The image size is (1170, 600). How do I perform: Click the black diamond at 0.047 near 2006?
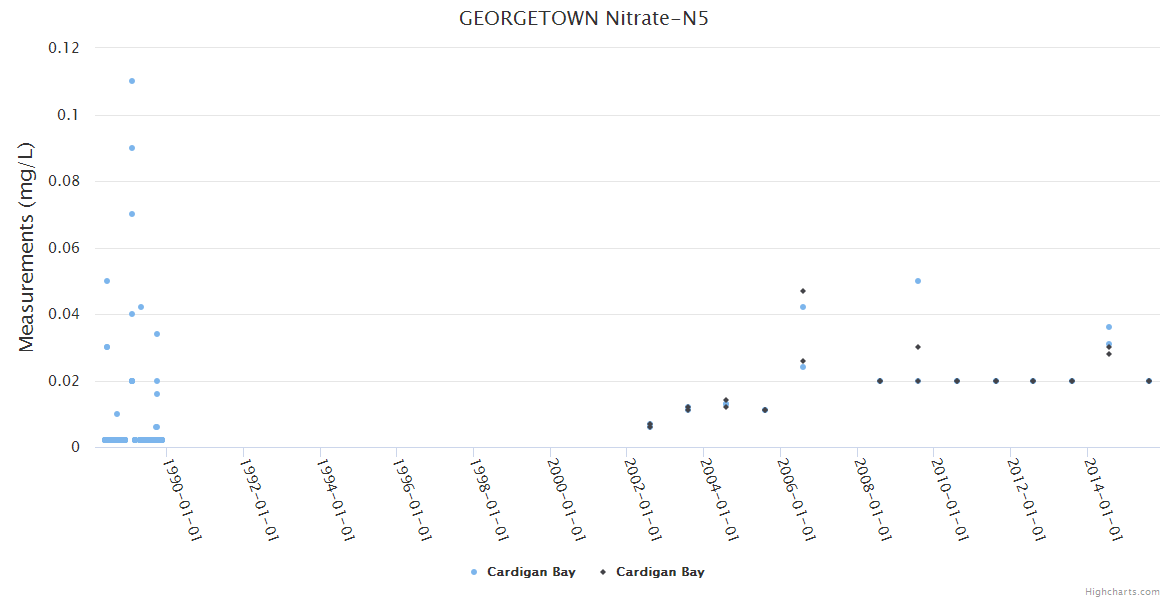click(803, 291)
